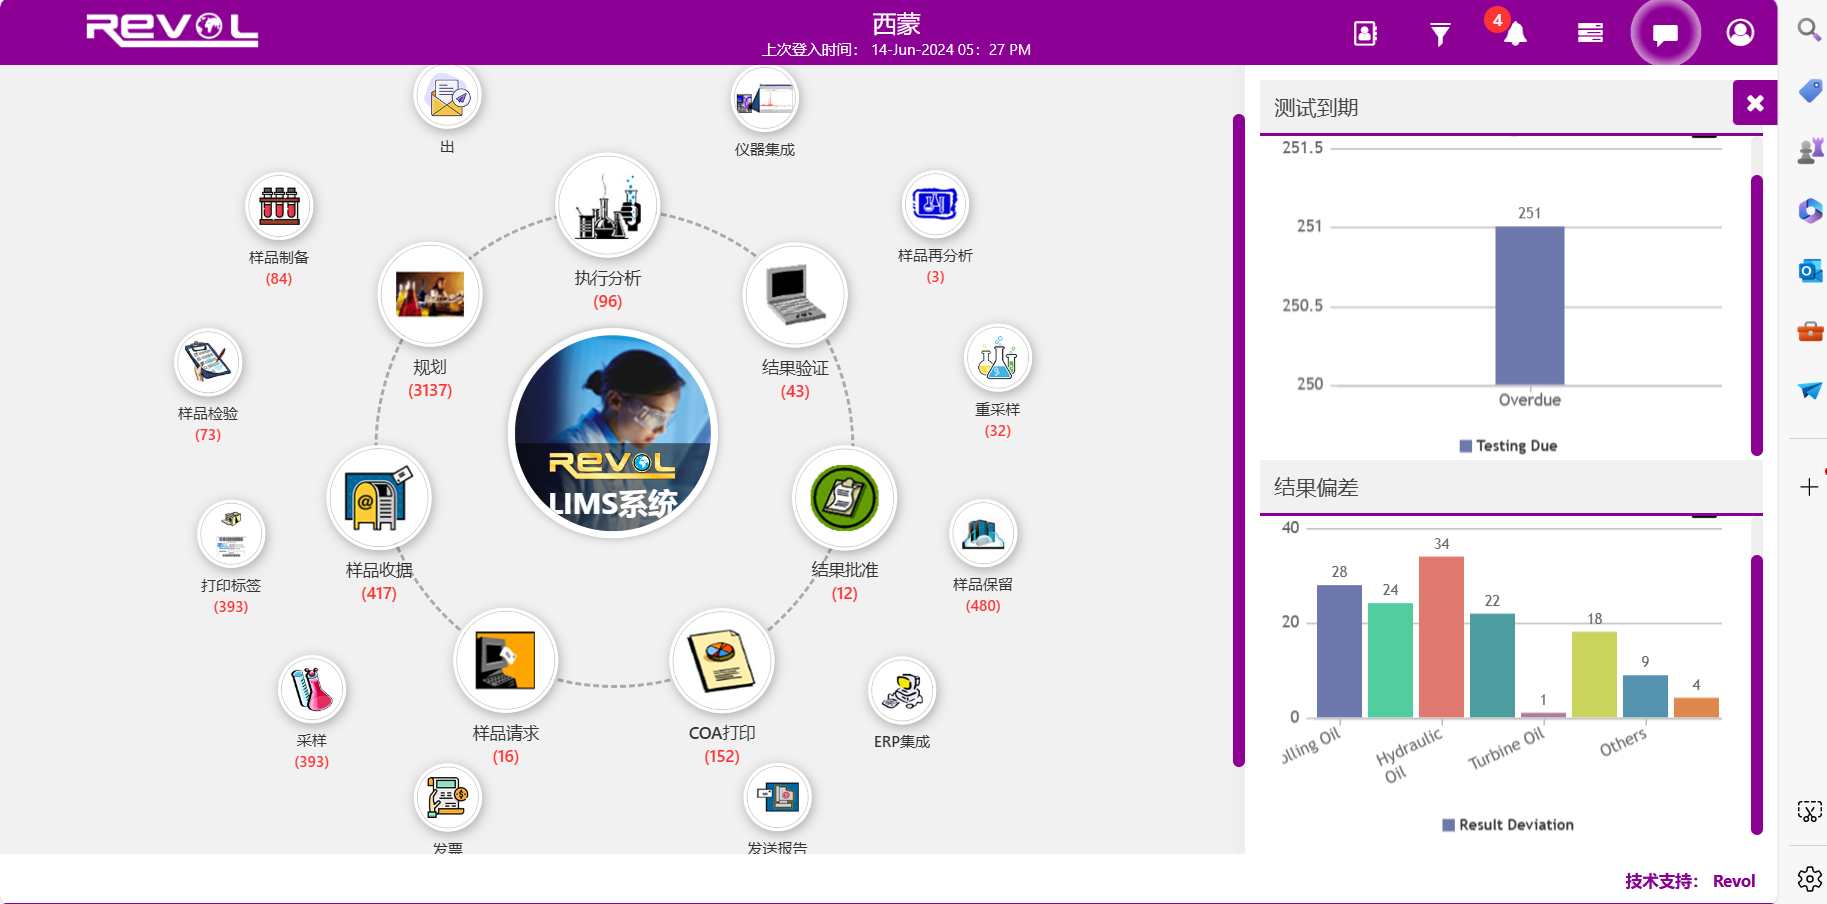Open the 执行分析 workflow icon
Screen dimensions: 1827x904
click(608, 206)
